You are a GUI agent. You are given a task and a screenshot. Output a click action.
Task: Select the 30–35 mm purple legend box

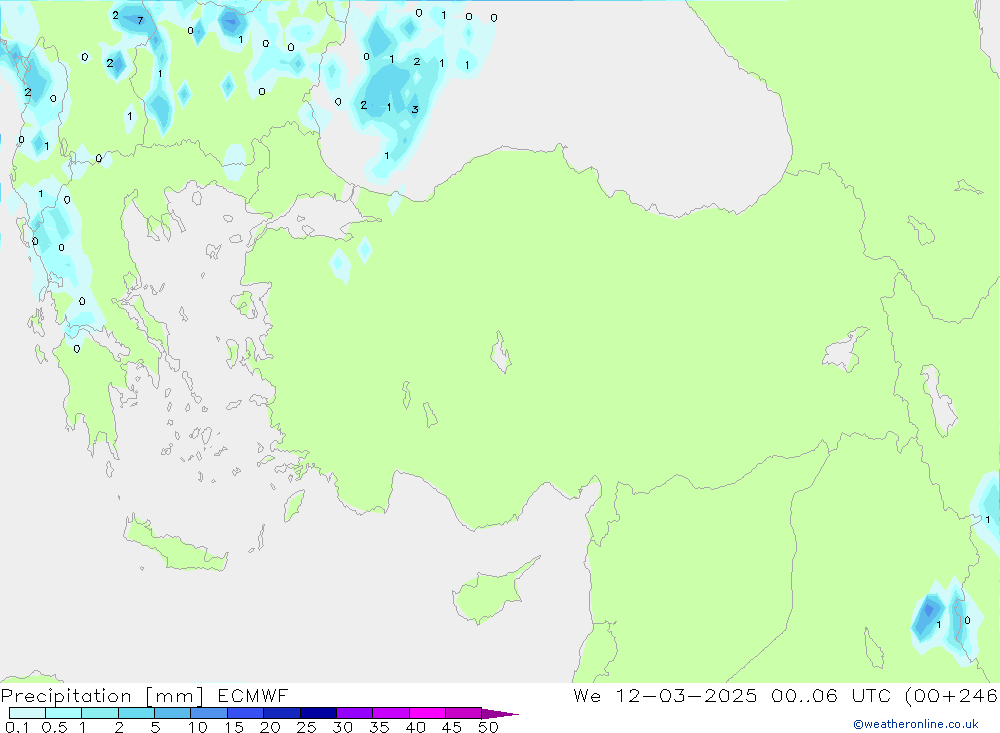click(355, 713)
